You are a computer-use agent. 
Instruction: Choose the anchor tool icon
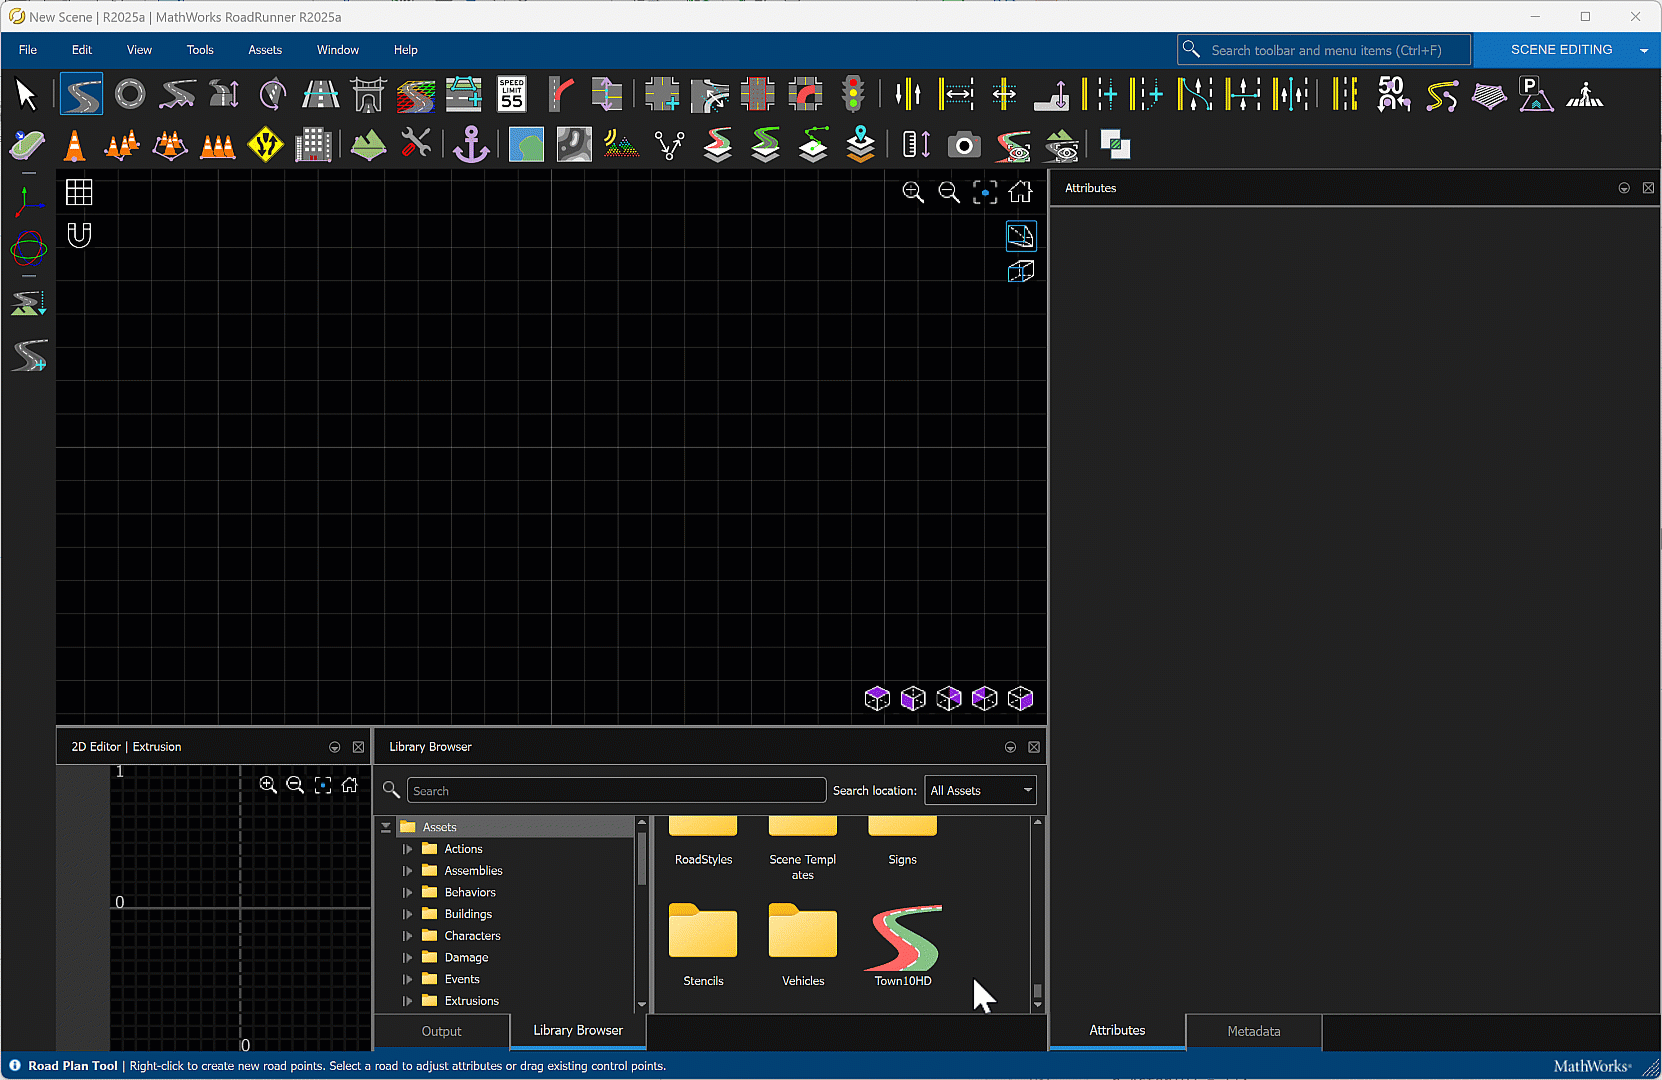pos(471,146)
